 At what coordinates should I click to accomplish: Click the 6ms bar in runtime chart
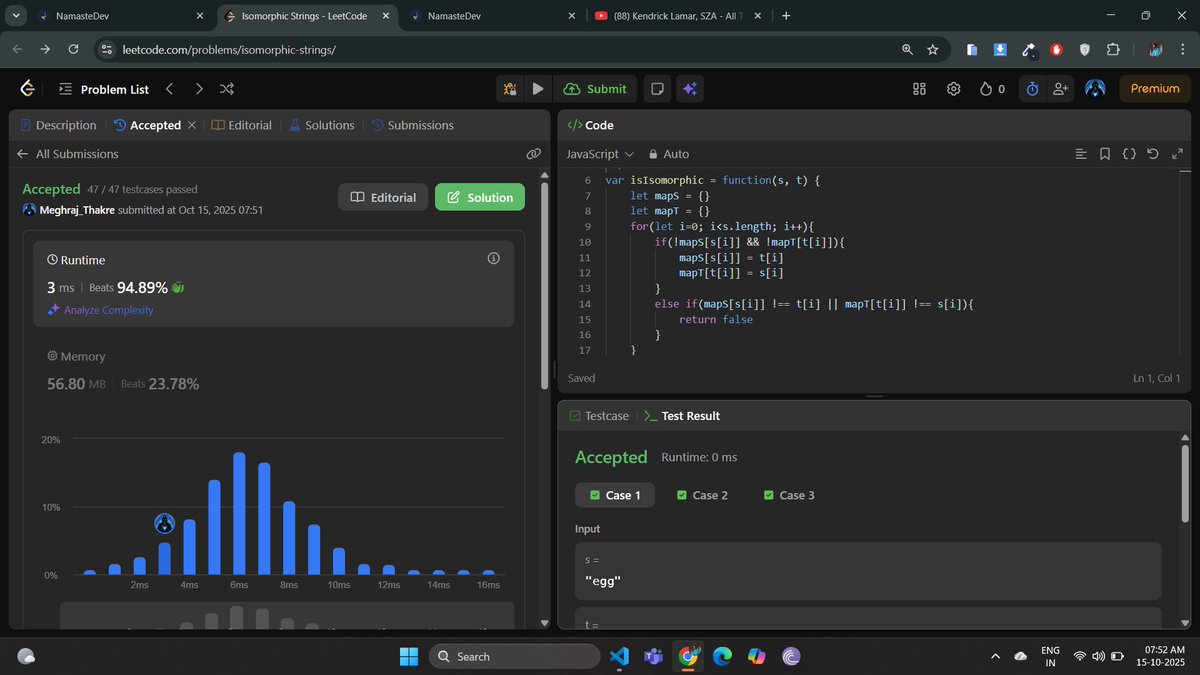click(239, 513)
